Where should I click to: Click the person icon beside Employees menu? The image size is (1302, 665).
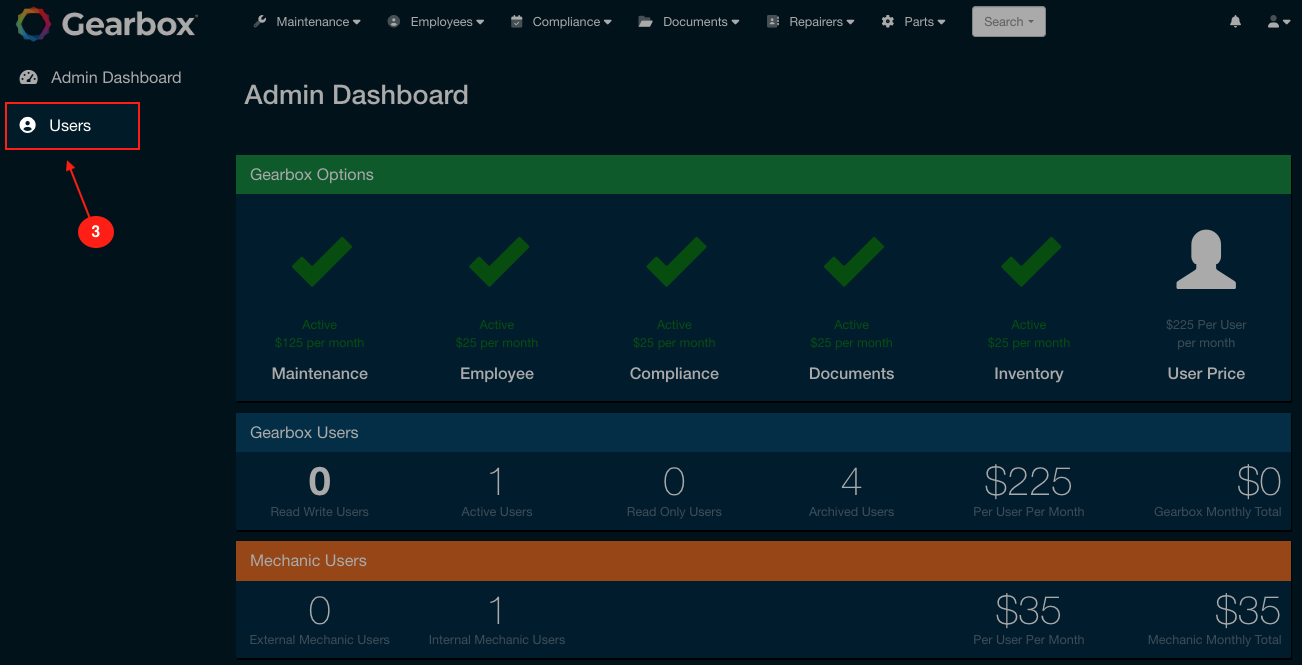[394, 21]
